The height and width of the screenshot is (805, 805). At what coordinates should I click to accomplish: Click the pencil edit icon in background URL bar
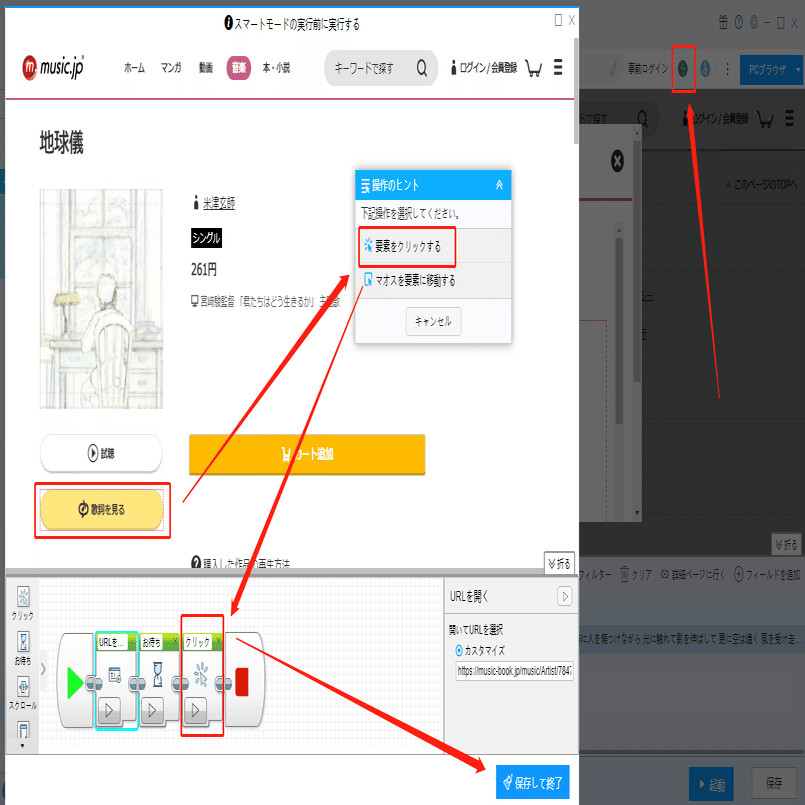tap(613, 69)
